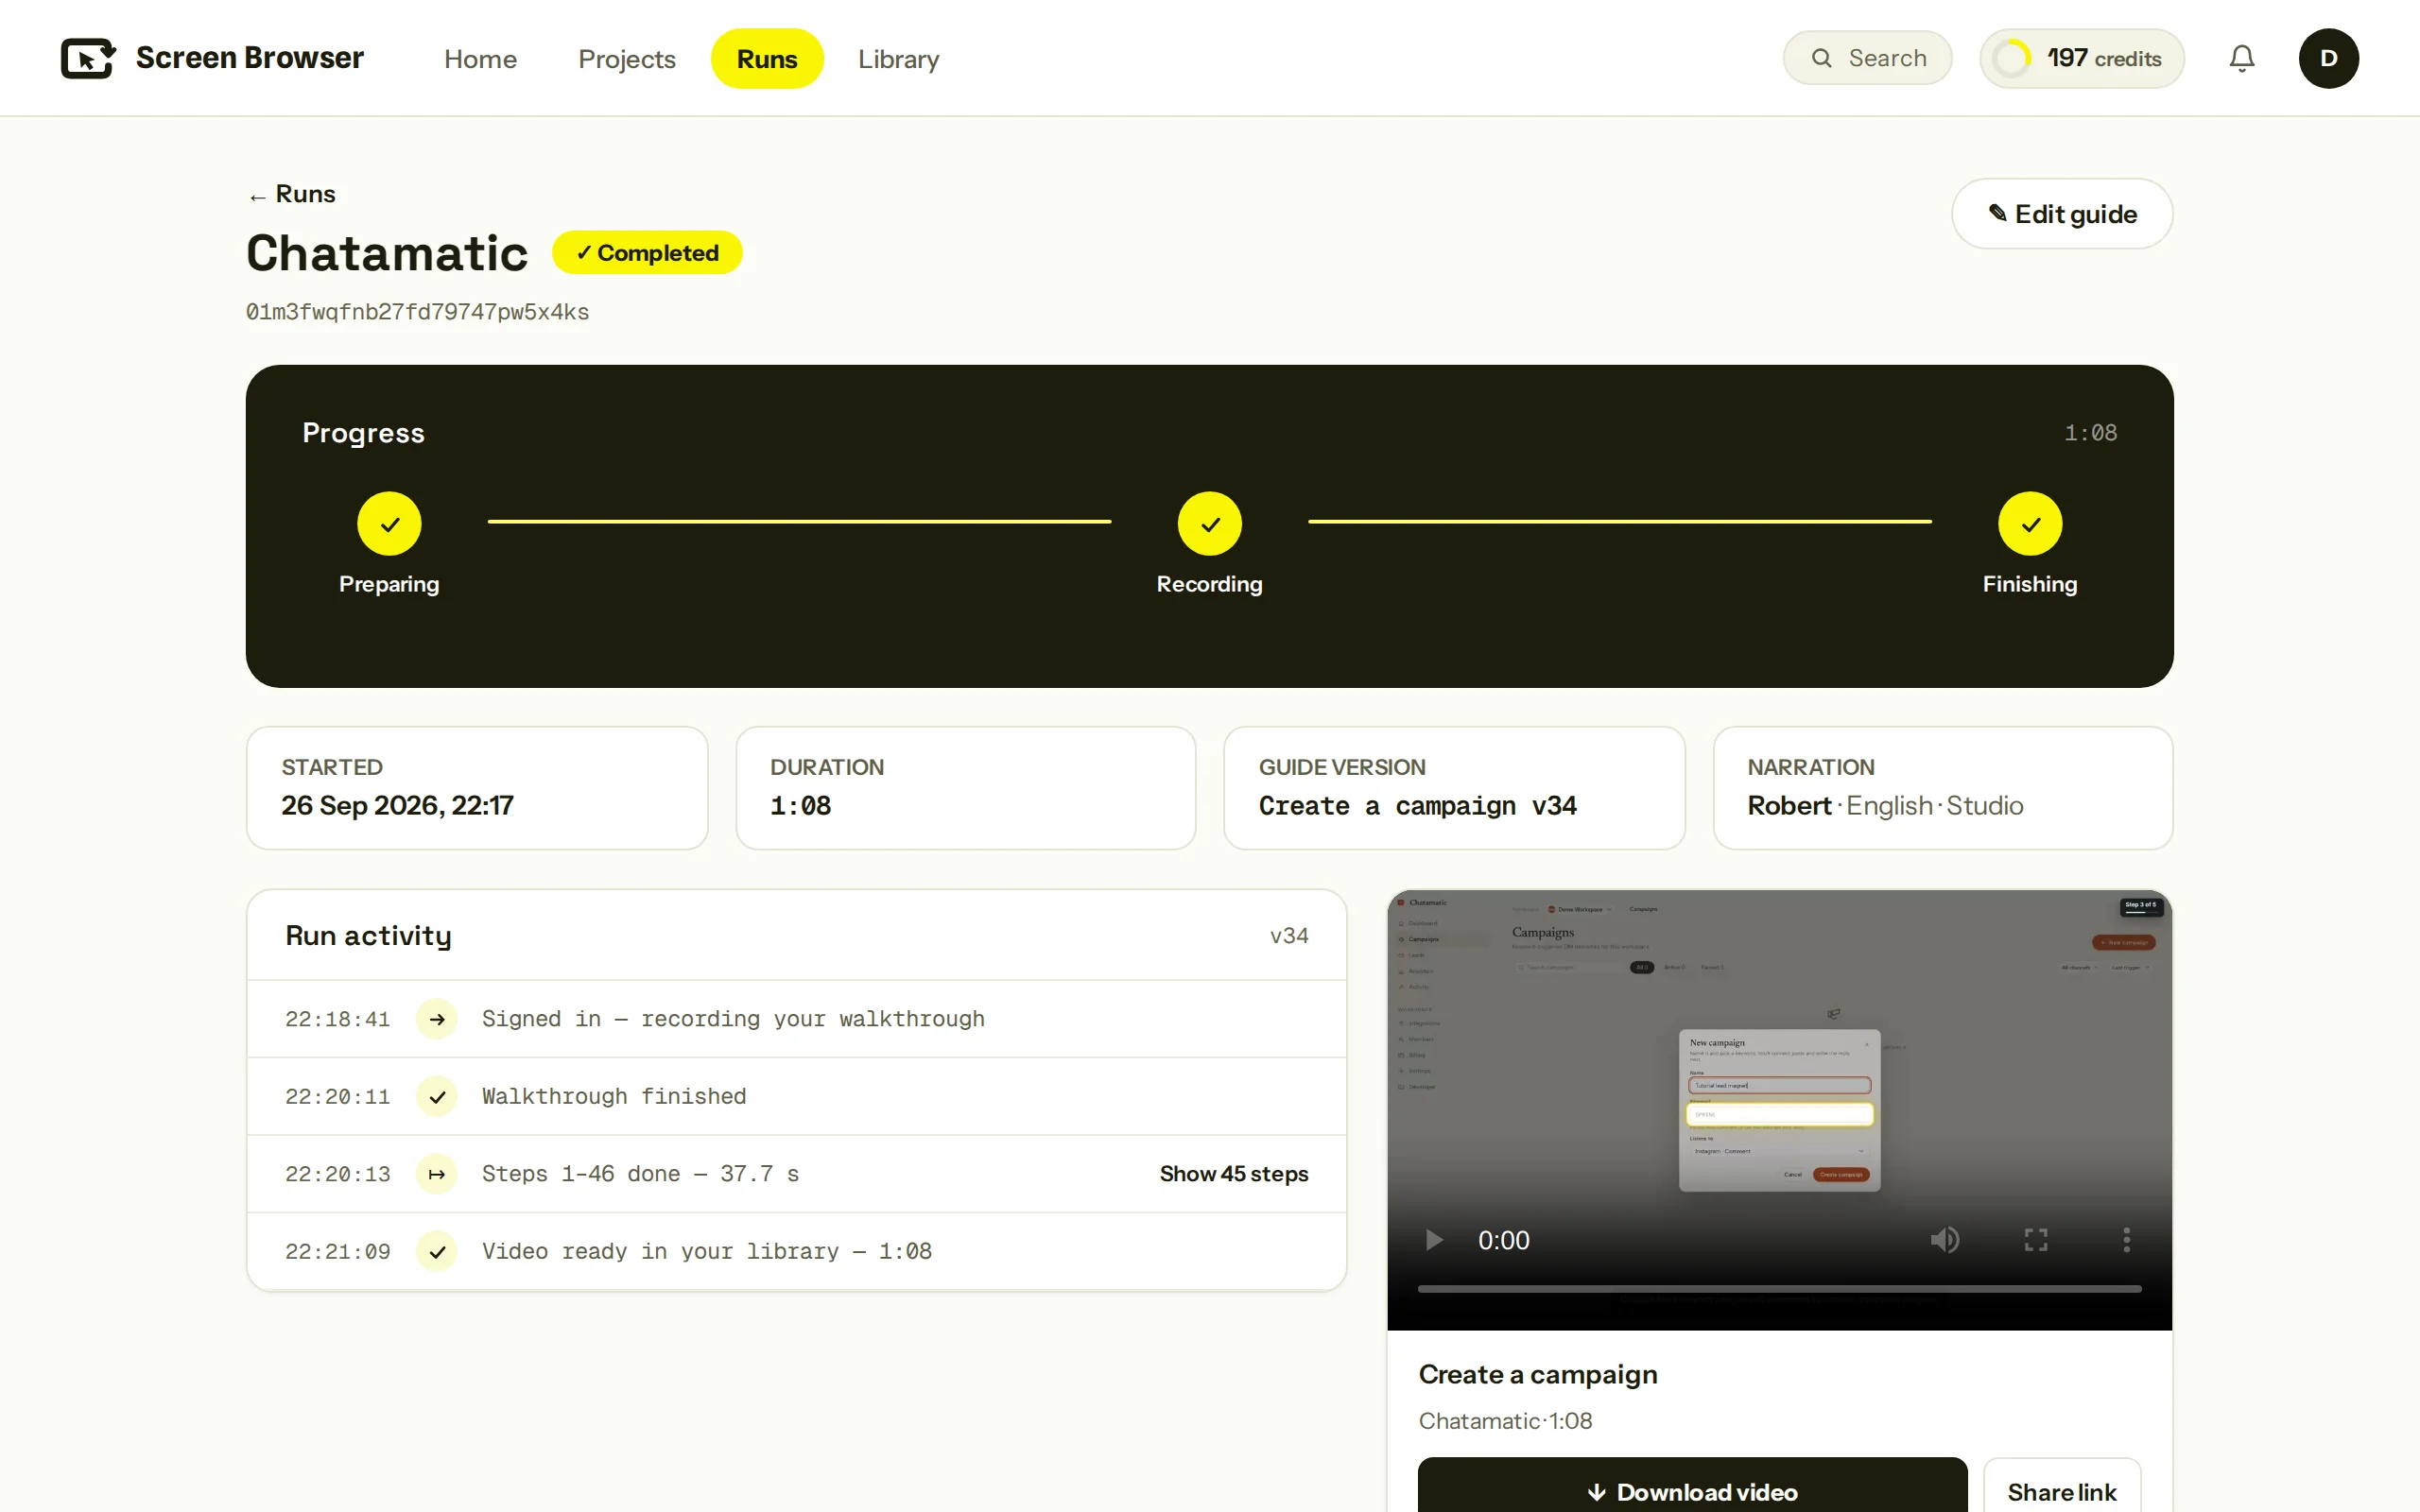This screenshot has height=1512, width=2420.
Task: Play the Create a campaign video
Action: pos(1433,1240)
